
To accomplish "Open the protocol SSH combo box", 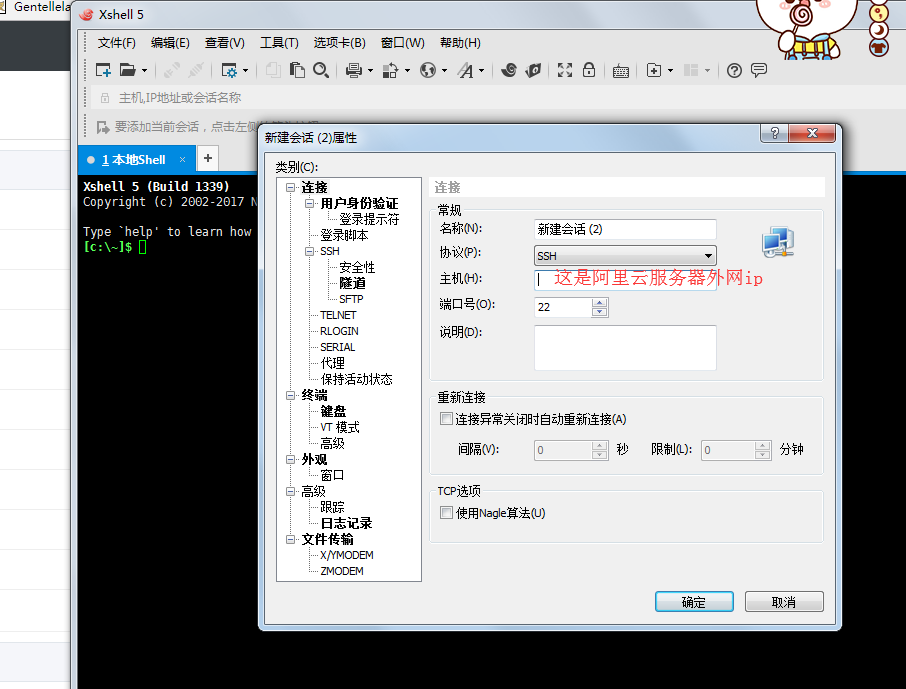I will point(625,255).
